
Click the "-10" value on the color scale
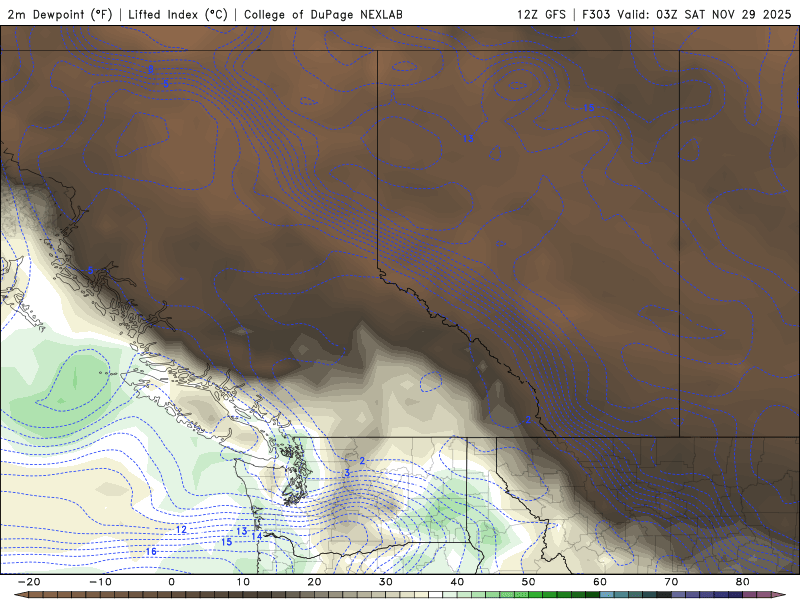click(100, 582)
